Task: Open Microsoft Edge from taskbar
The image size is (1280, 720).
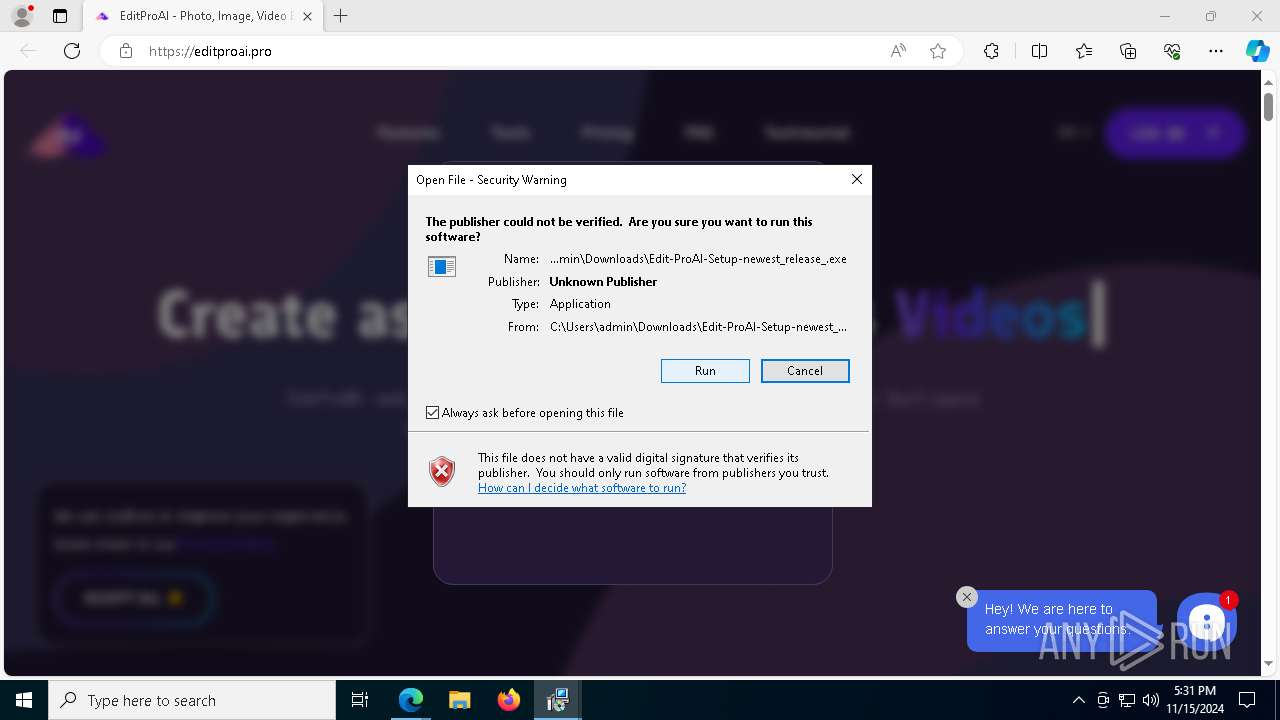Action: [x=411, y=700]
